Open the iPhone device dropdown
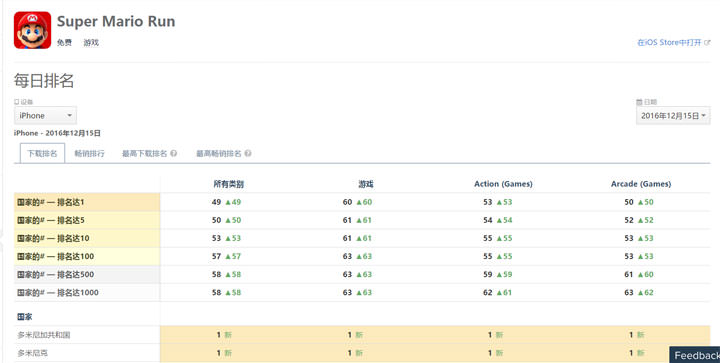Viewport: 720px width, 363px height. pyautogui.click(x=45, y=116)
